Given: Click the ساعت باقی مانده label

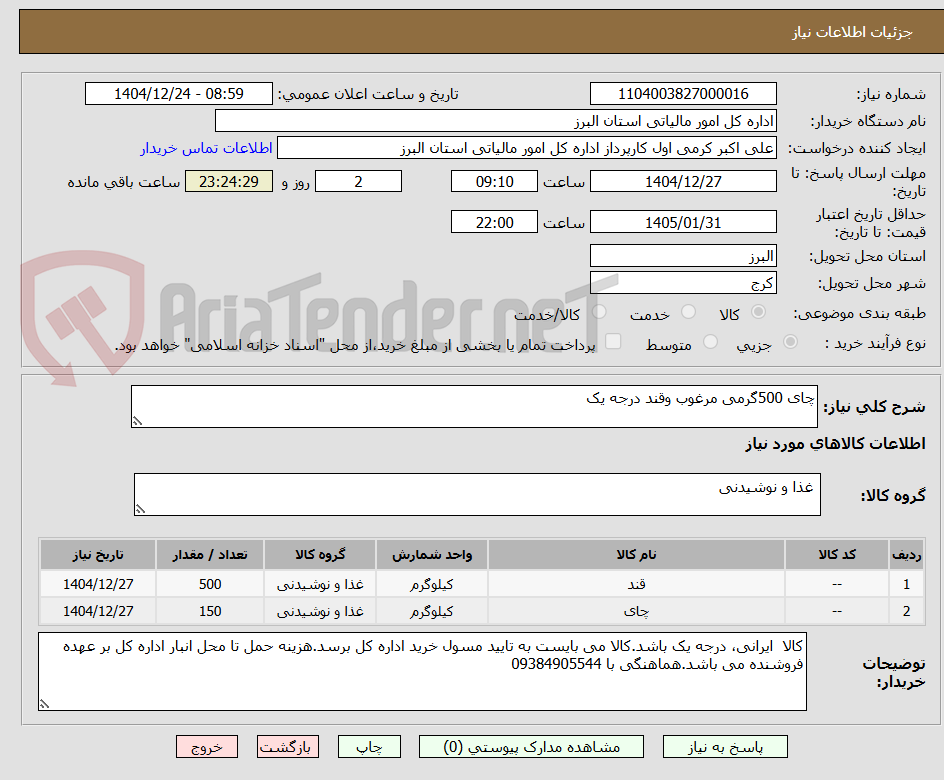Looking at the screenshot, I should click(123, 182).
